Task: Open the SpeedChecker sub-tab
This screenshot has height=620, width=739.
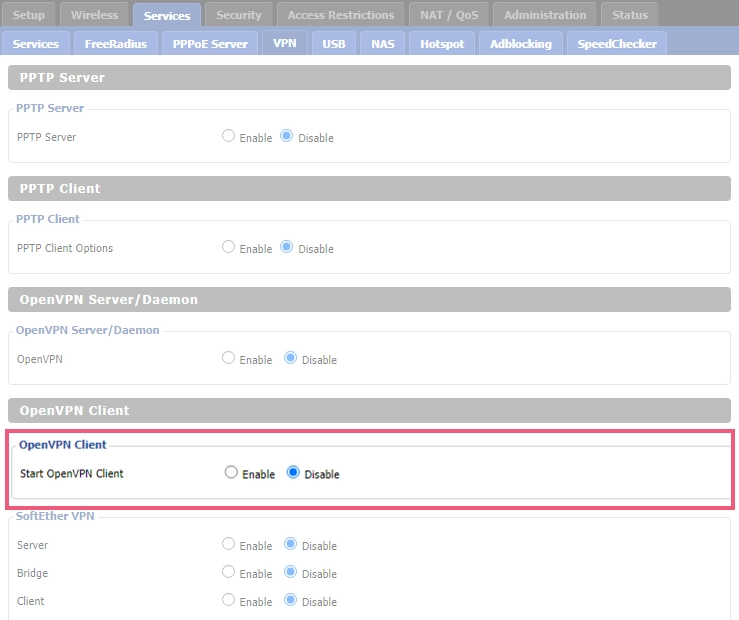Action: [617, 43]
